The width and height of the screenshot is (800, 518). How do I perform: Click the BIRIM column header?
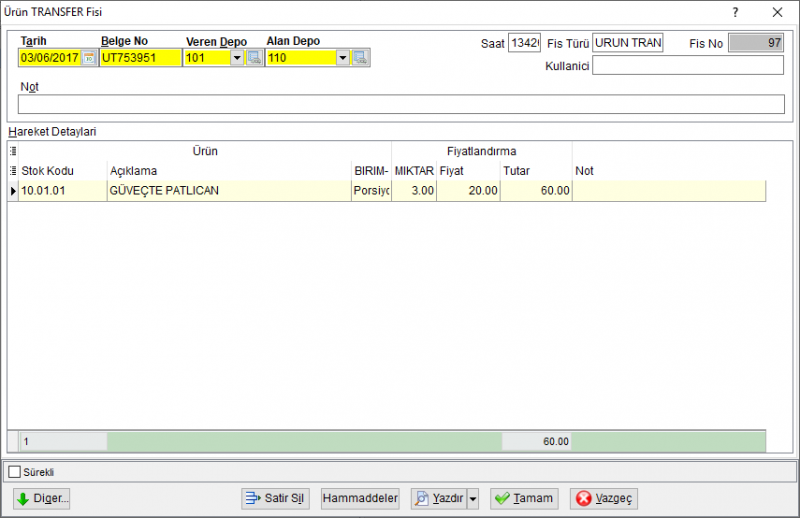[x=371, y=170]
